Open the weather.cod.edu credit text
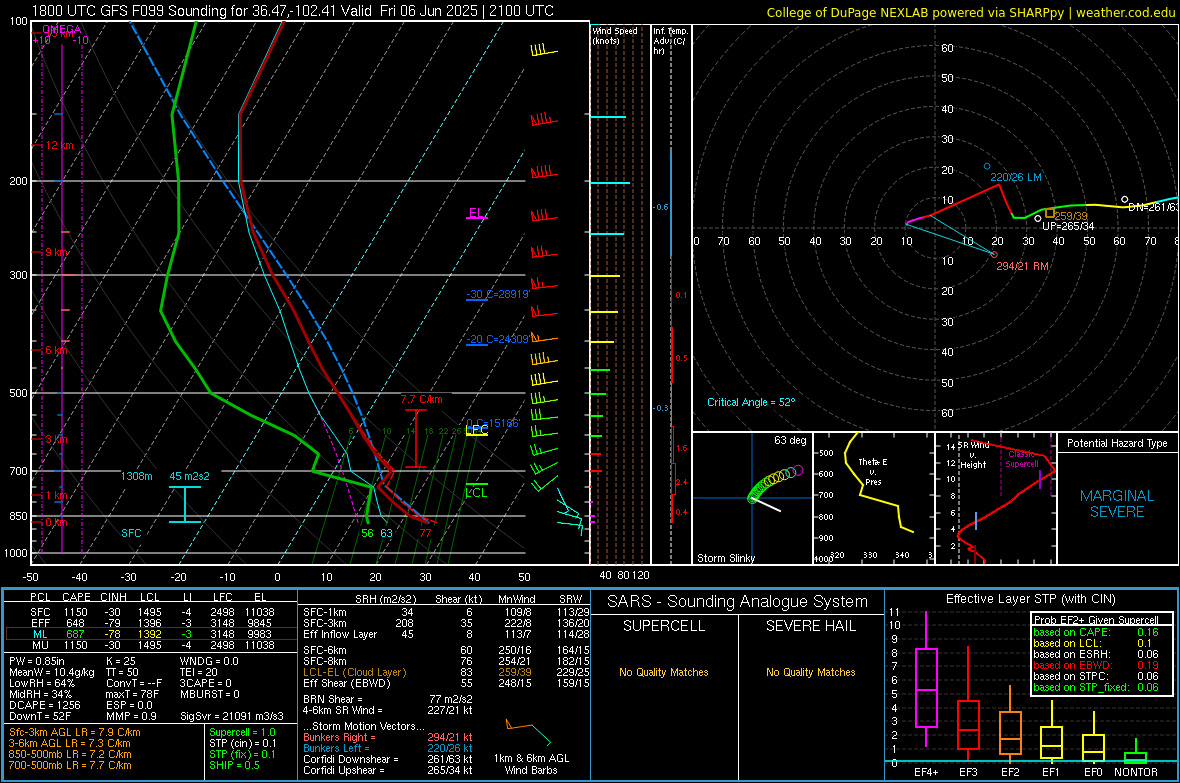1180x783 pixels. (1125, 12)
